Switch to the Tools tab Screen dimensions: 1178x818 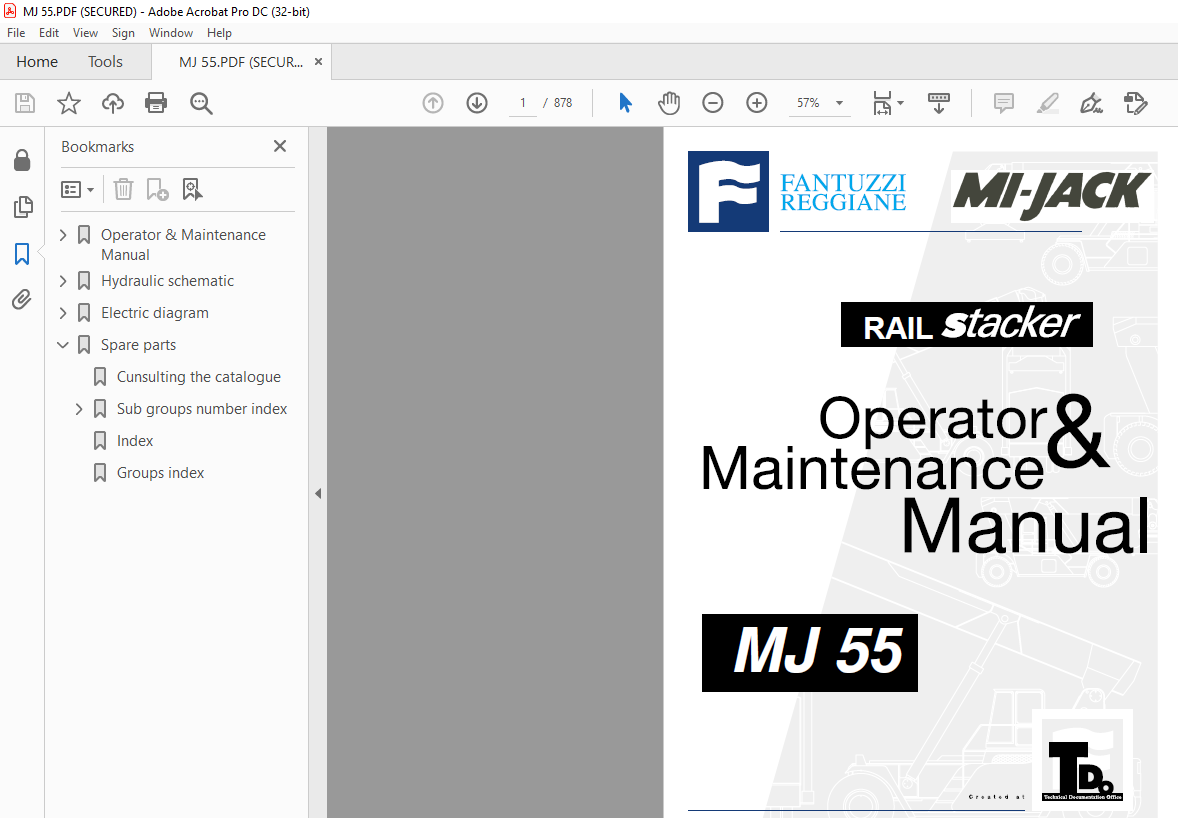pos(105,62)
